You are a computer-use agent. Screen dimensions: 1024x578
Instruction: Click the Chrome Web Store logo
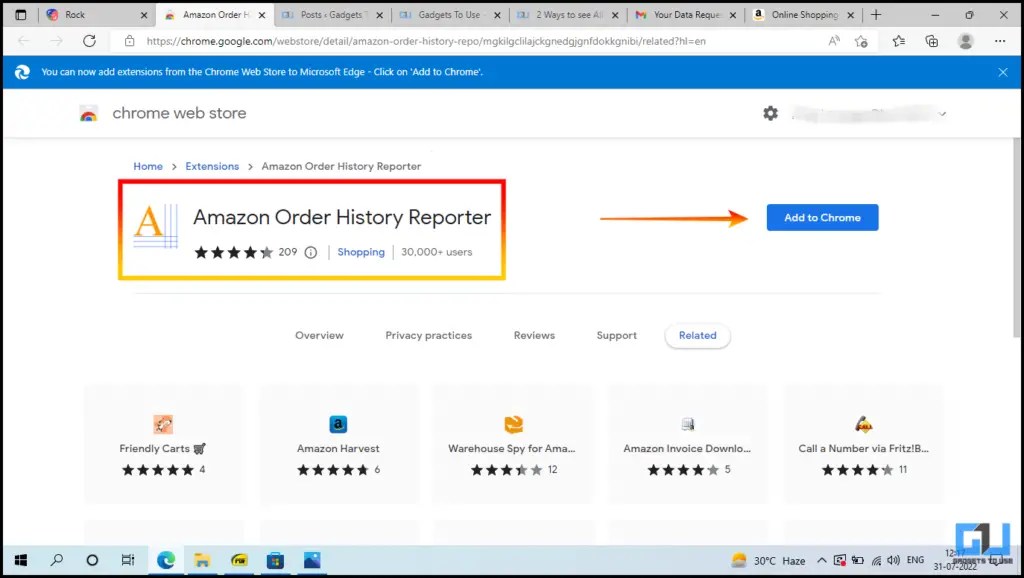click(x=89, y=113)
